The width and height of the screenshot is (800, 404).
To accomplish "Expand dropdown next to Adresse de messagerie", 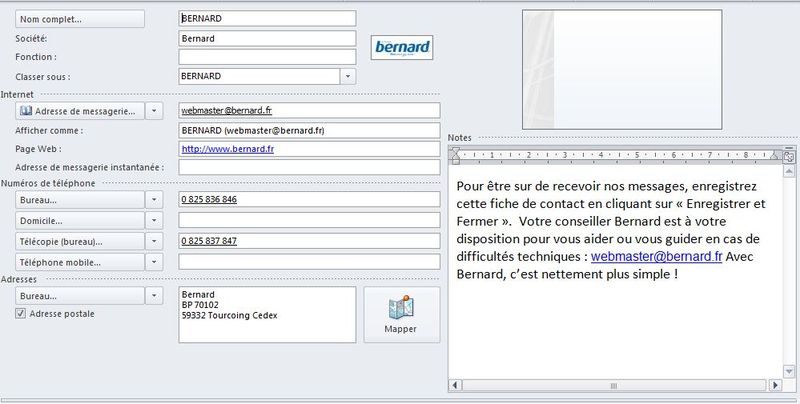I will point(154,111).
